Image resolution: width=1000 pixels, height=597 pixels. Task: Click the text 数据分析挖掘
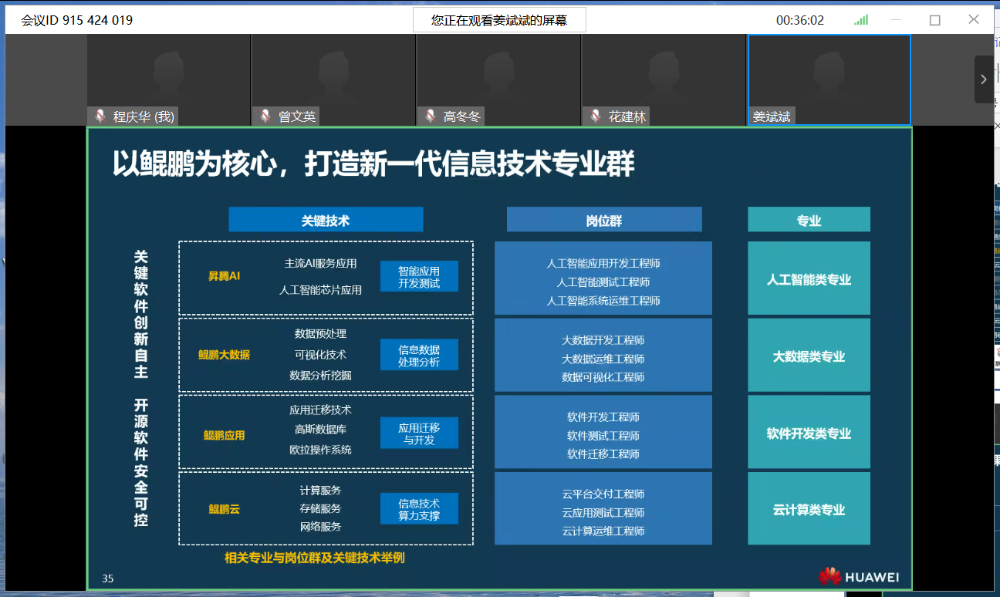click(320, 375)
